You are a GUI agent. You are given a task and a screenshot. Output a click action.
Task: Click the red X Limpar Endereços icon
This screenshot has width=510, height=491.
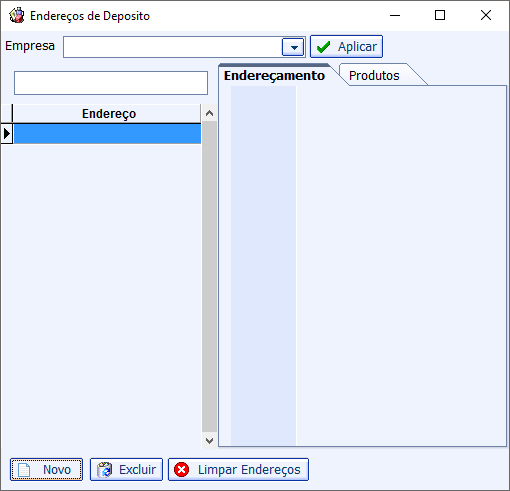click(x=182, y=470)
